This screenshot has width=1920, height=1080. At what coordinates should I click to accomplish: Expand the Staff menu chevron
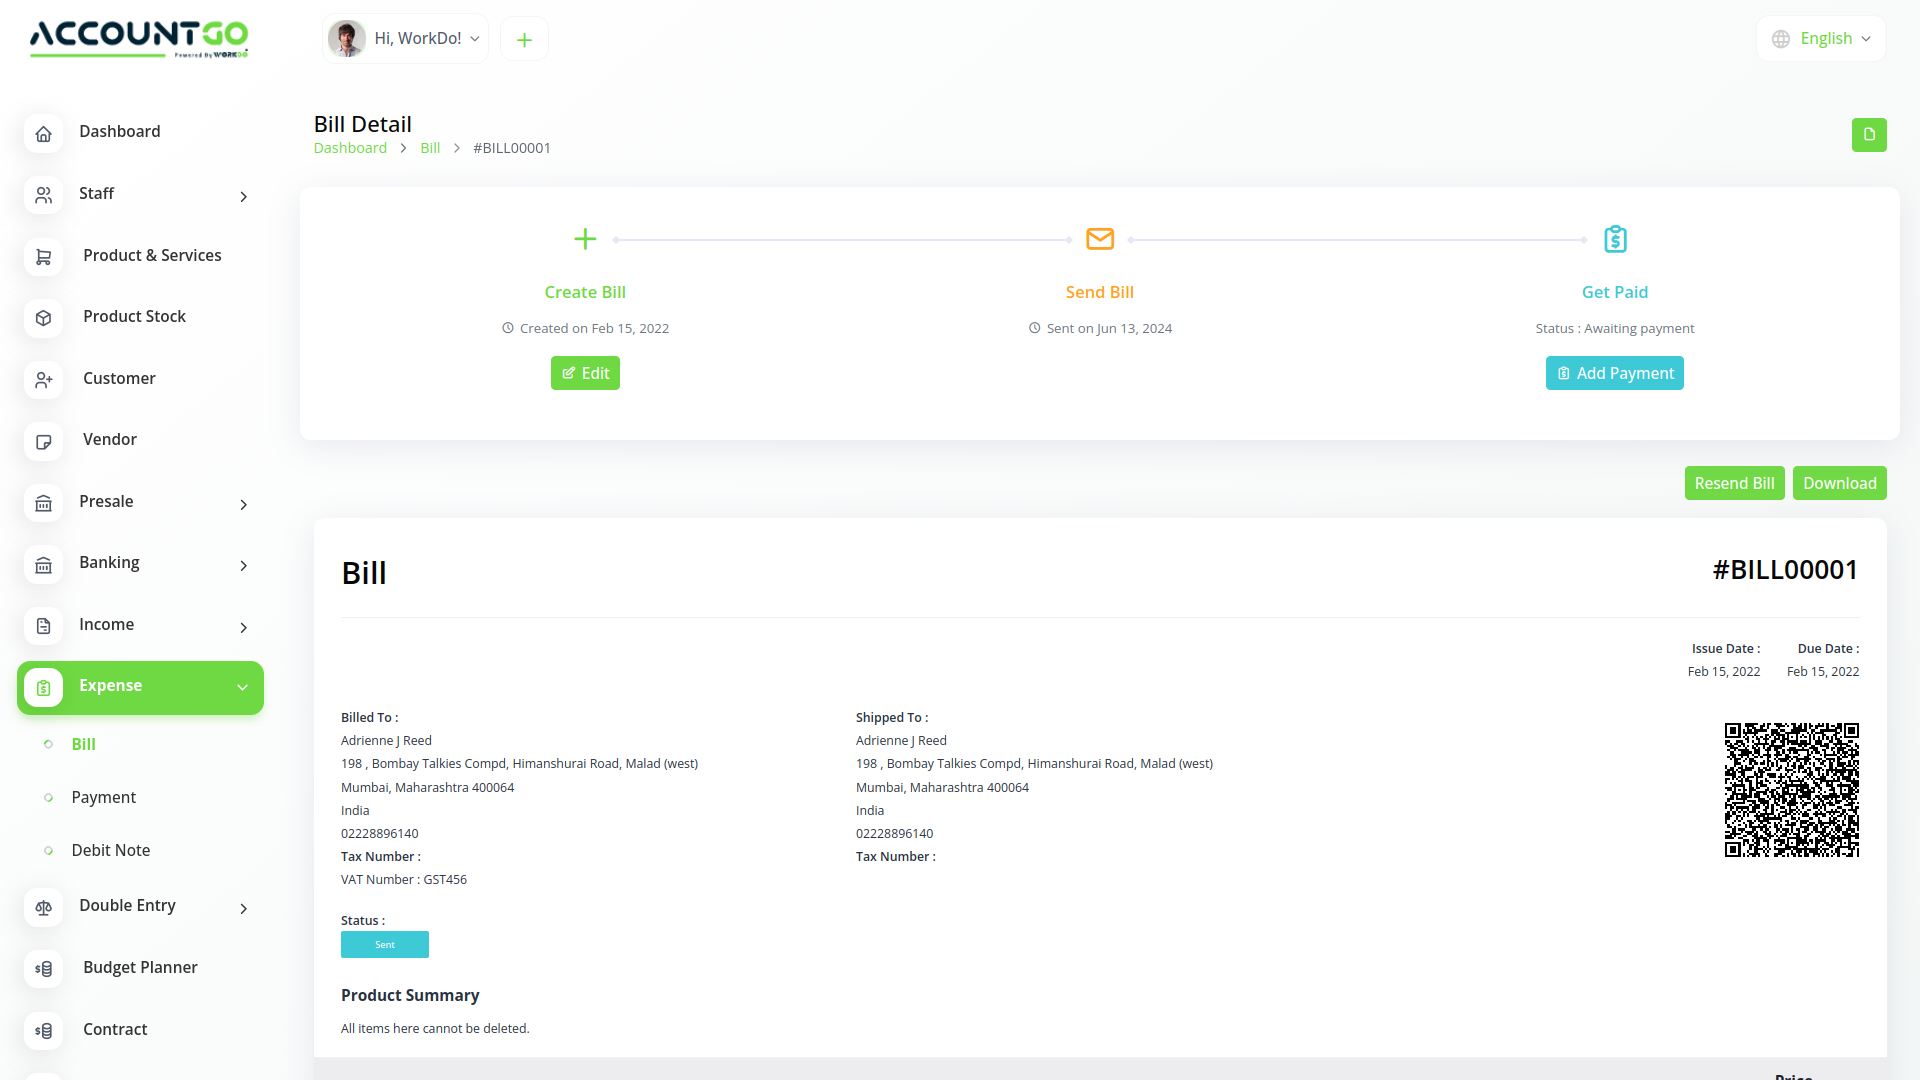point(243,196)
